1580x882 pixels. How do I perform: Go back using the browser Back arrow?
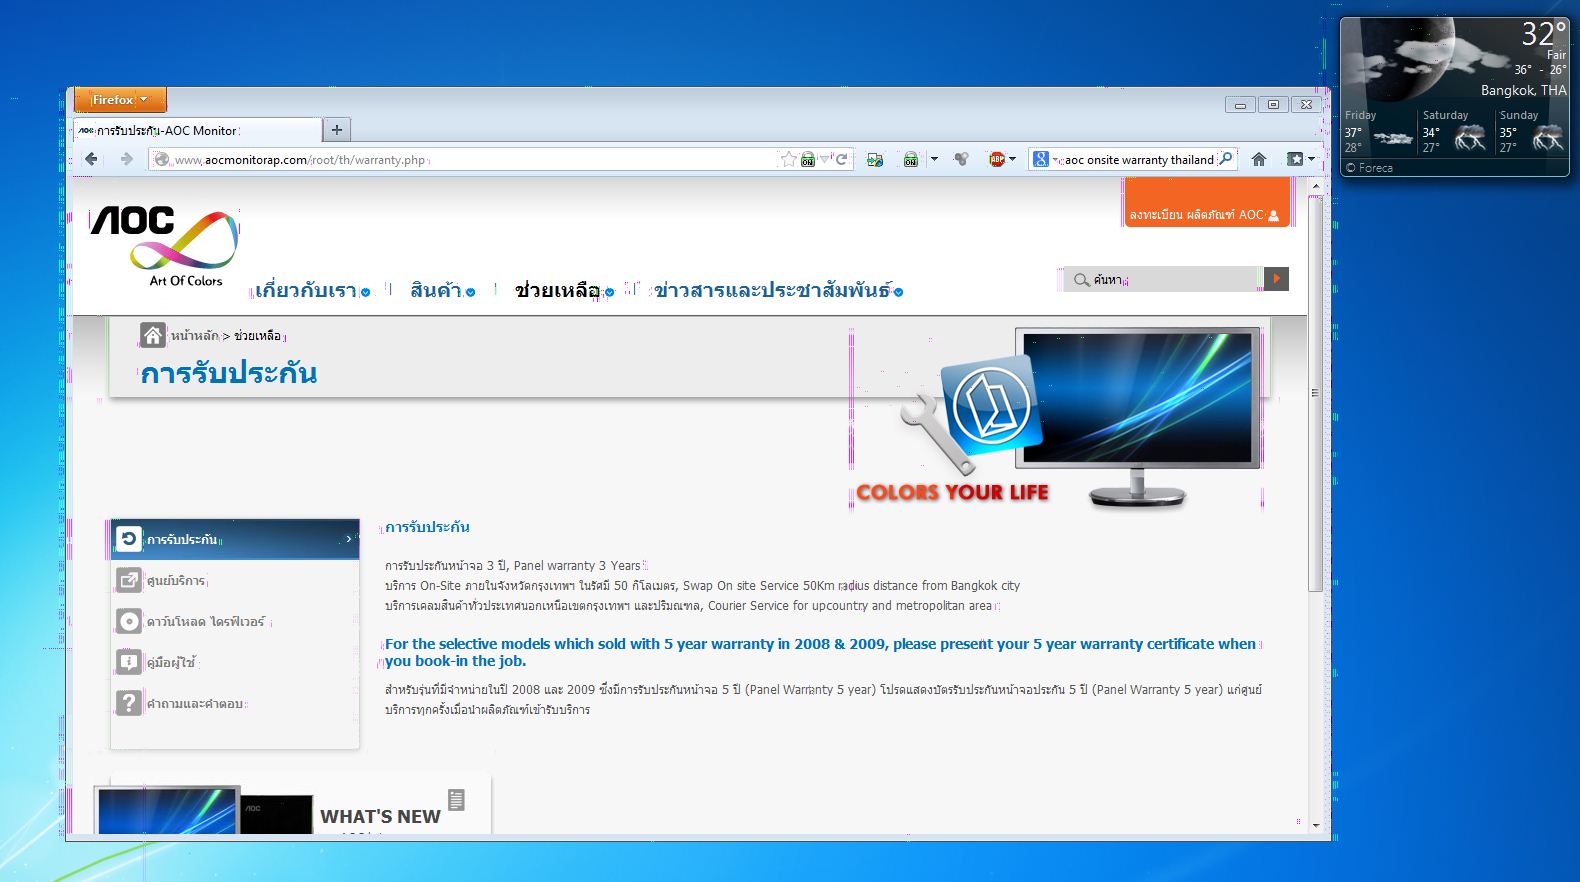[x=92, y=159]
